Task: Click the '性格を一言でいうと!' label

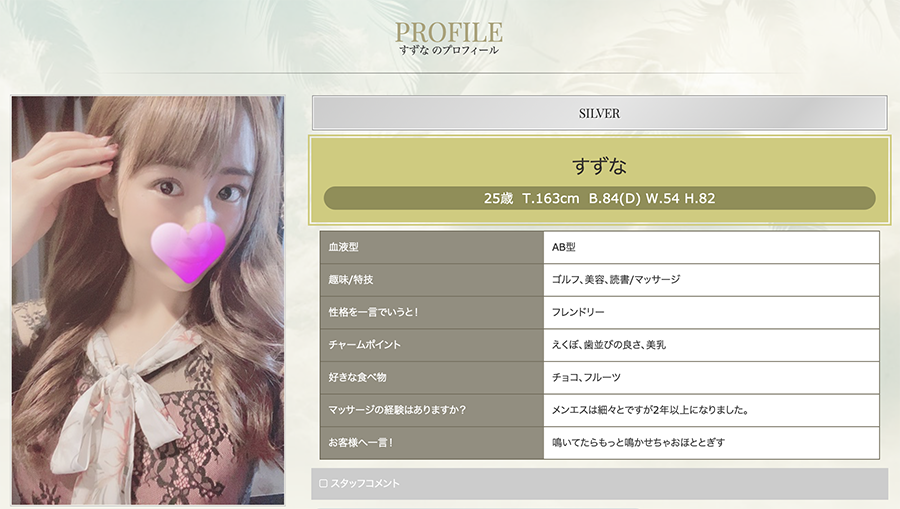Action: pos(432,313)
